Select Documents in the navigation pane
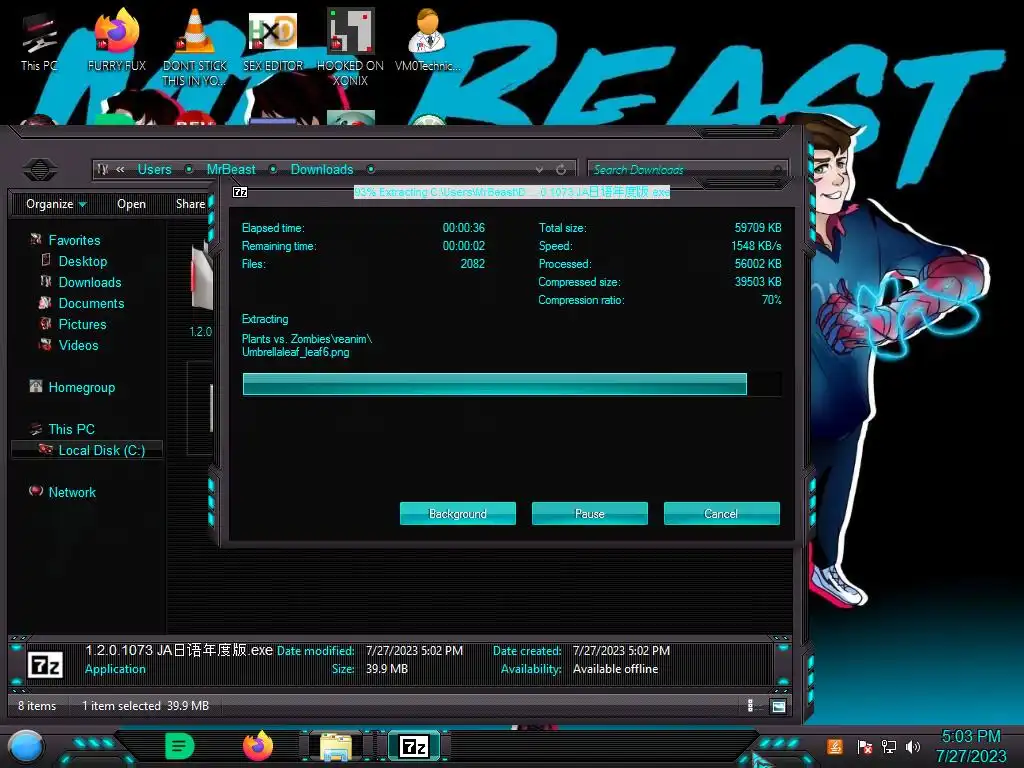The height and width of the screenshot is (768, 1024). click(91, 303)
